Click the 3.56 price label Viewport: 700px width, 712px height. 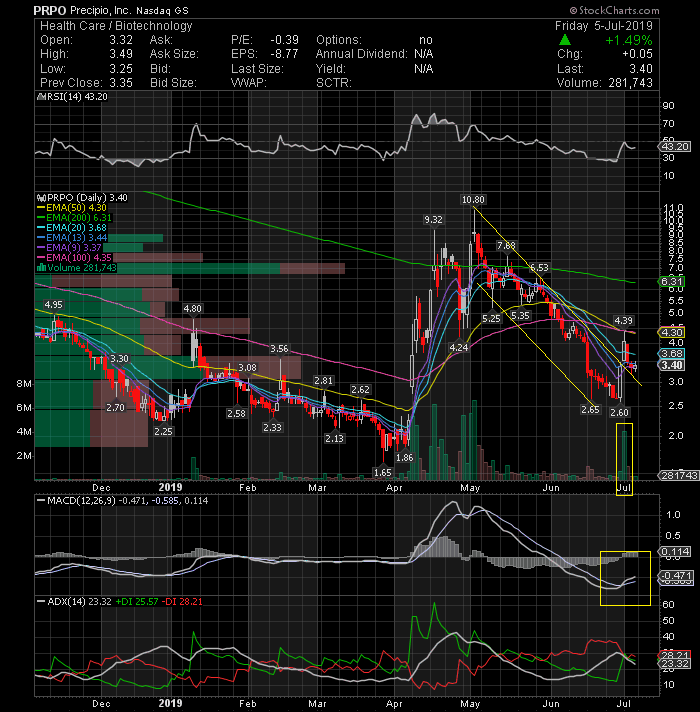pos(279,349)
